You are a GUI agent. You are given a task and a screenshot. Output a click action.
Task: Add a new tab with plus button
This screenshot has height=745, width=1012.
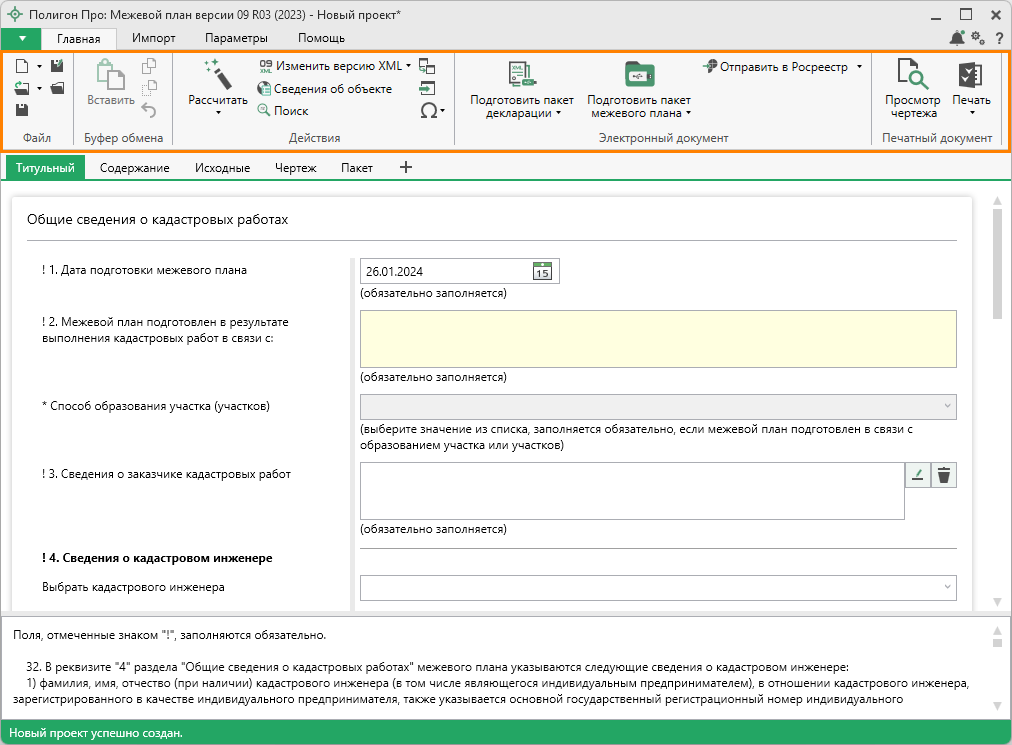[x=405, y=168]
